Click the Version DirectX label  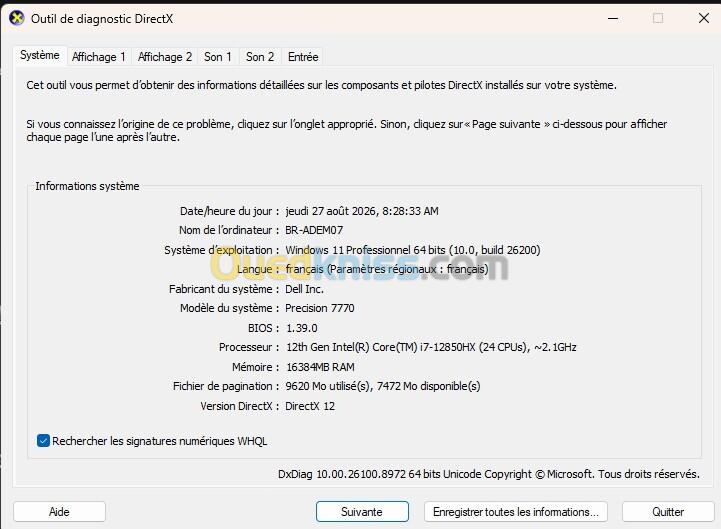(x=239, y=406)
